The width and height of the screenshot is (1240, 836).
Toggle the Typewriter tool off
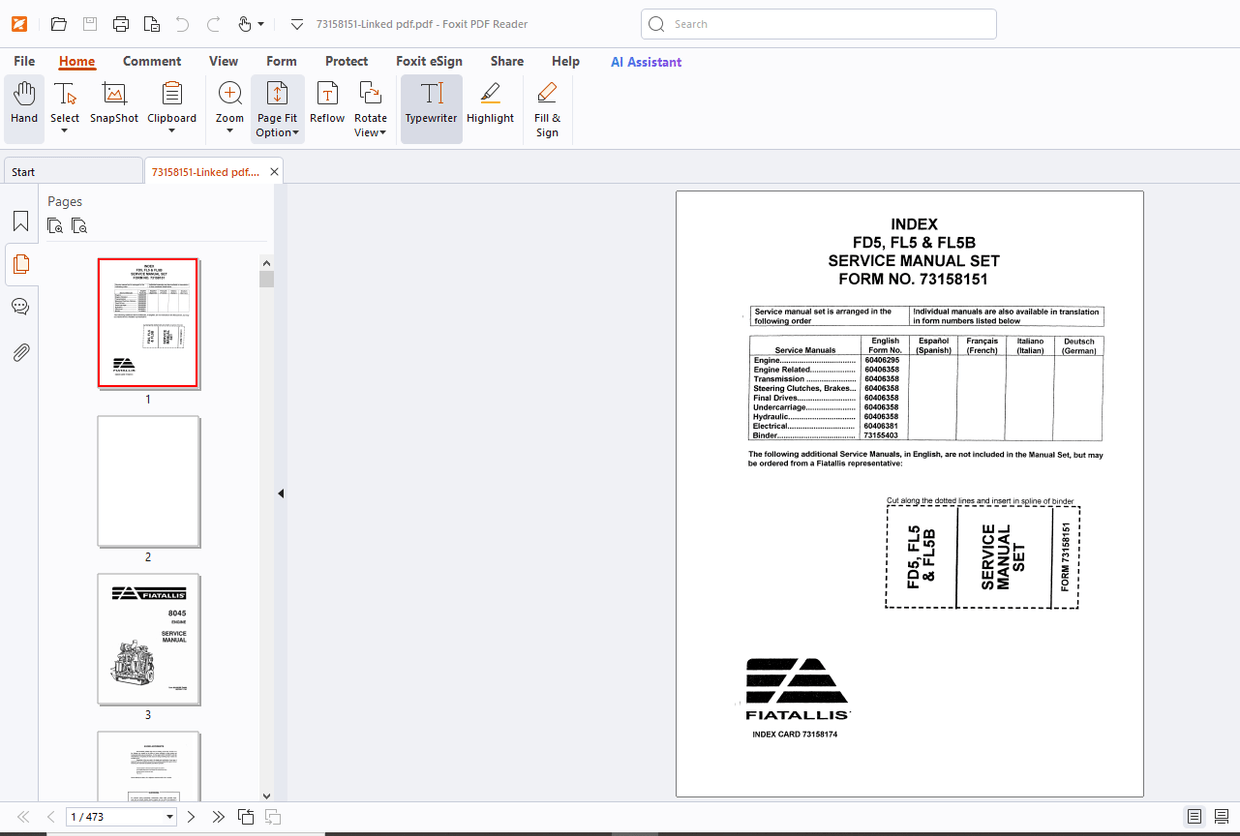point(431,107)
